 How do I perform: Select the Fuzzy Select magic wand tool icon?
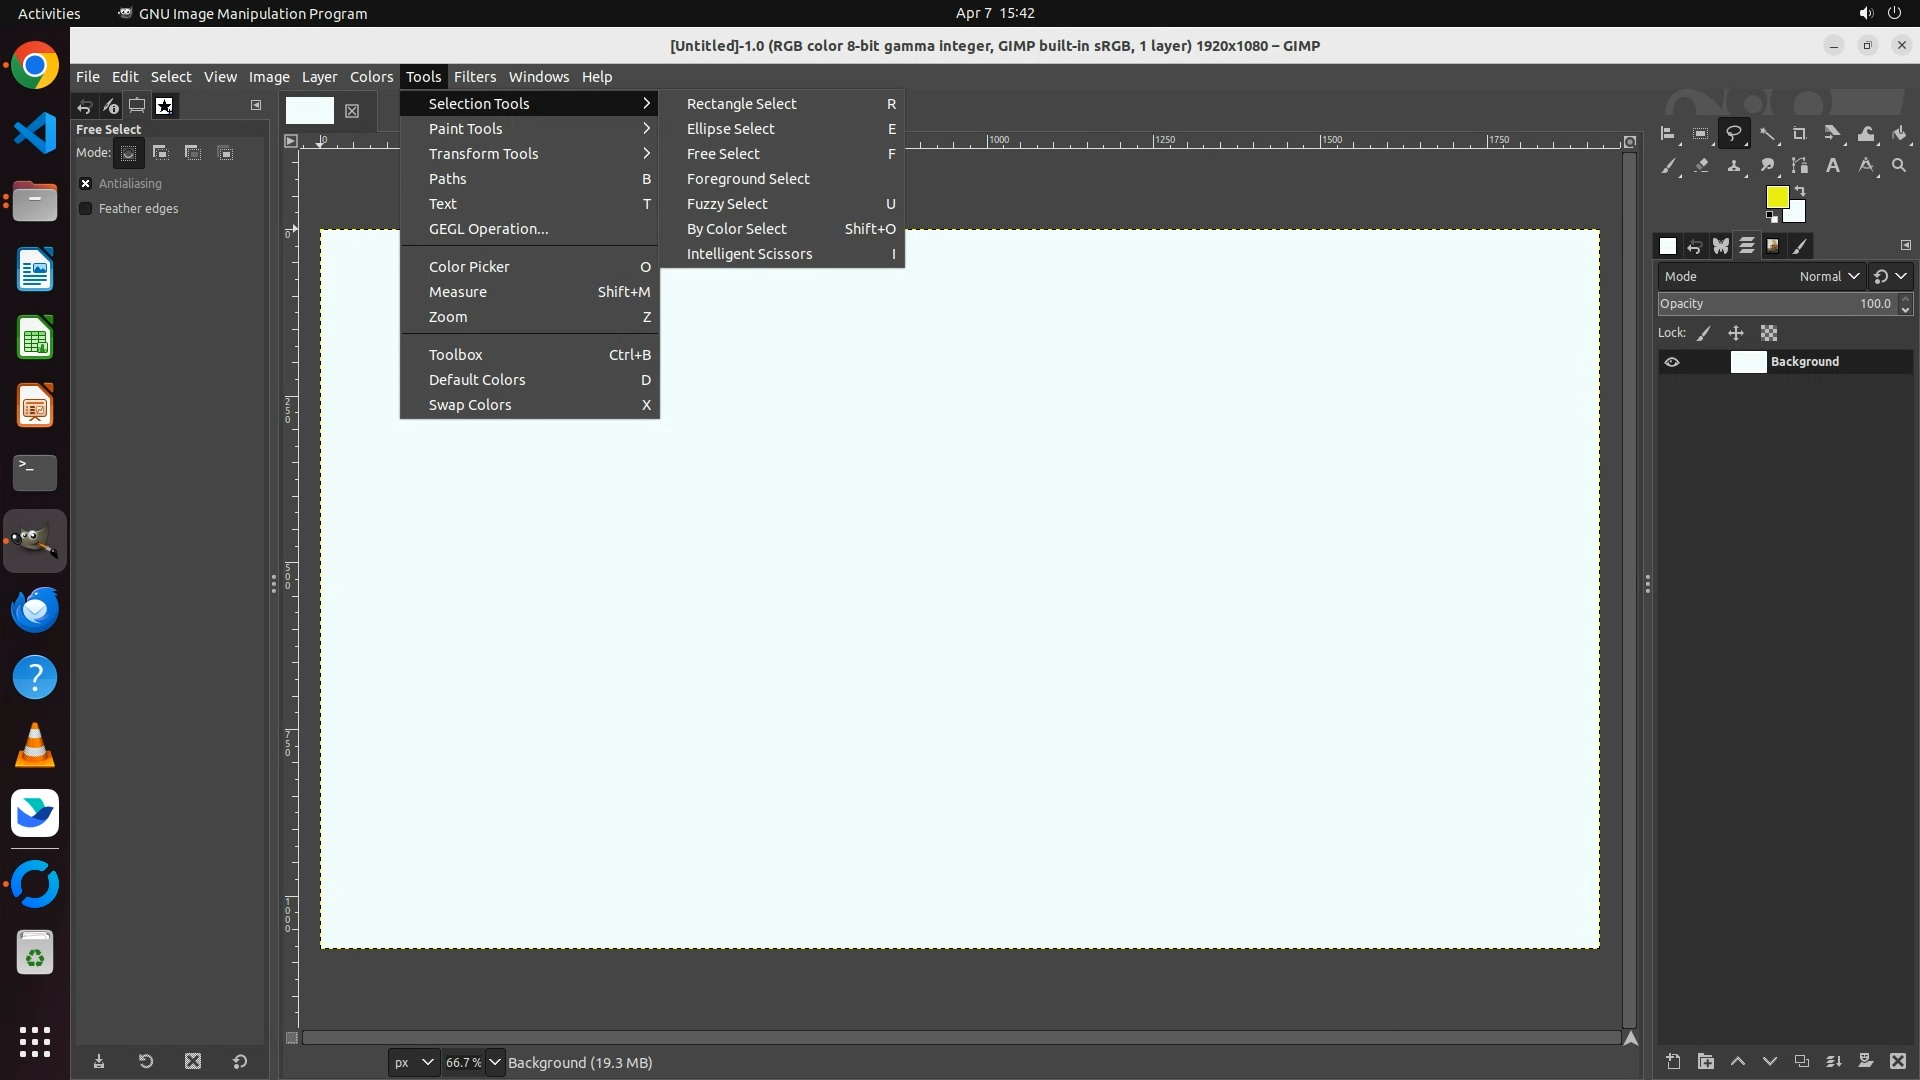(x=1767, y=134)
